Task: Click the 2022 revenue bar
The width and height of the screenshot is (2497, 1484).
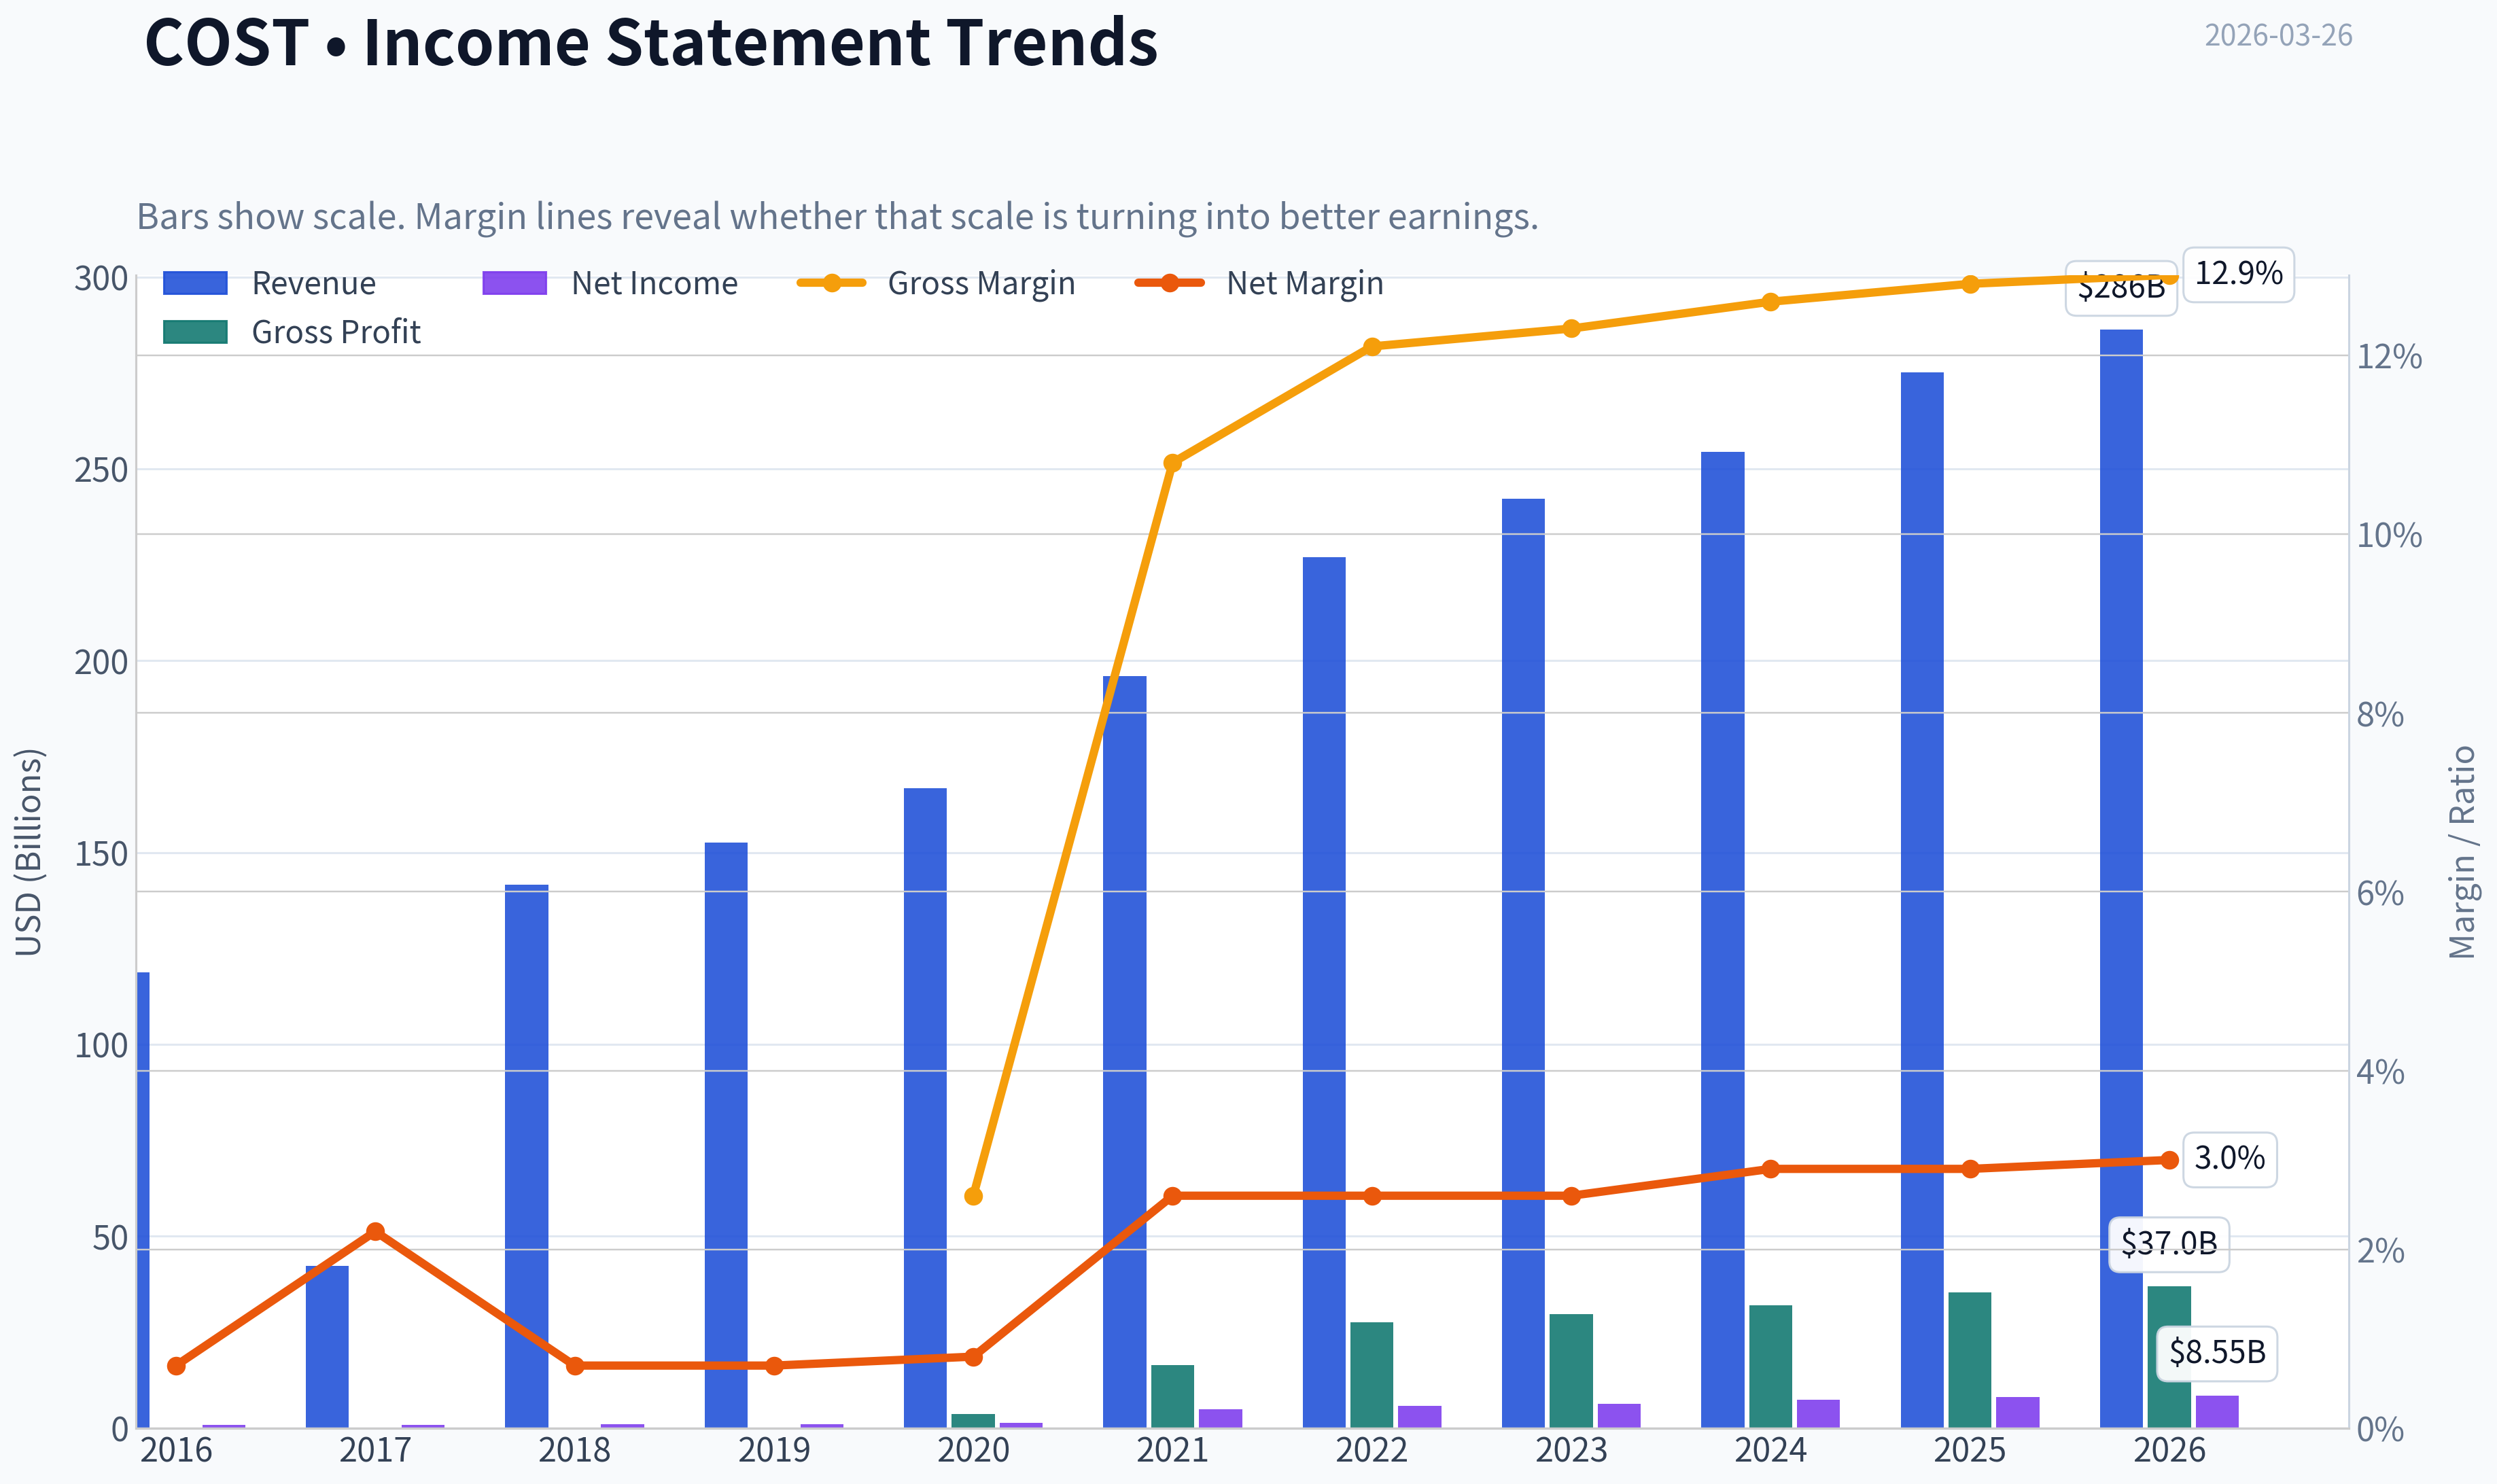Action: pos(1324,992)
